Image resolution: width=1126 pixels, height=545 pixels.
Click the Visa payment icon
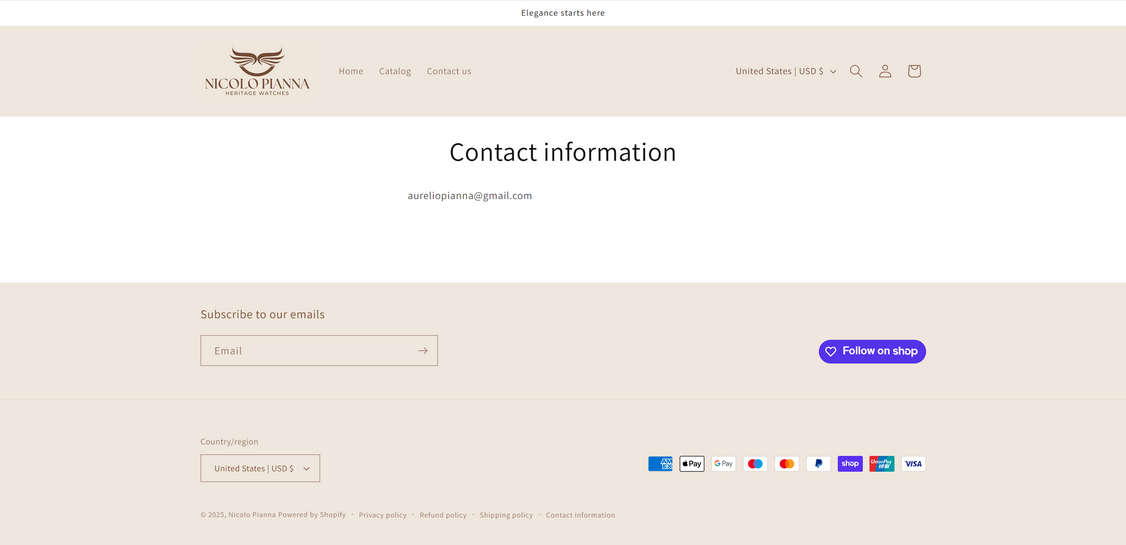pyautogui.click(x=913, y=464)
